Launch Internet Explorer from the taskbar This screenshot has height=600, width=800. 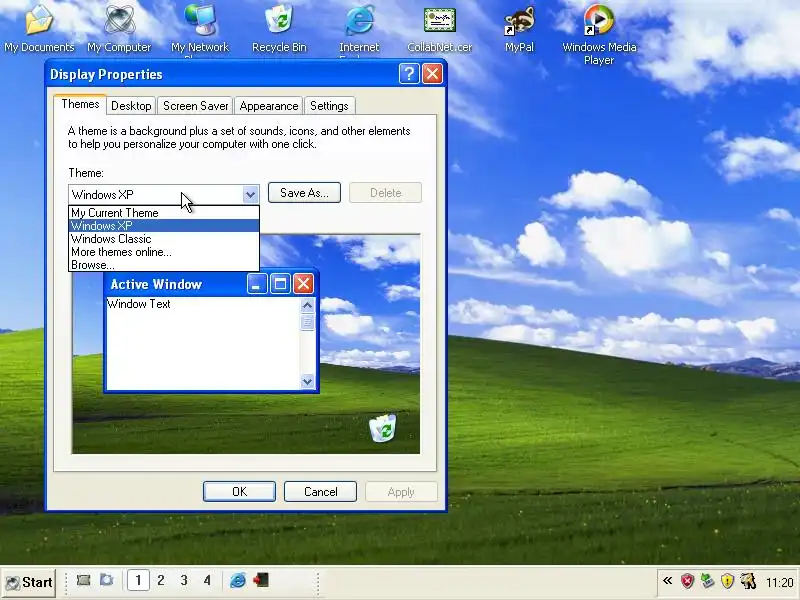[237, 580]
